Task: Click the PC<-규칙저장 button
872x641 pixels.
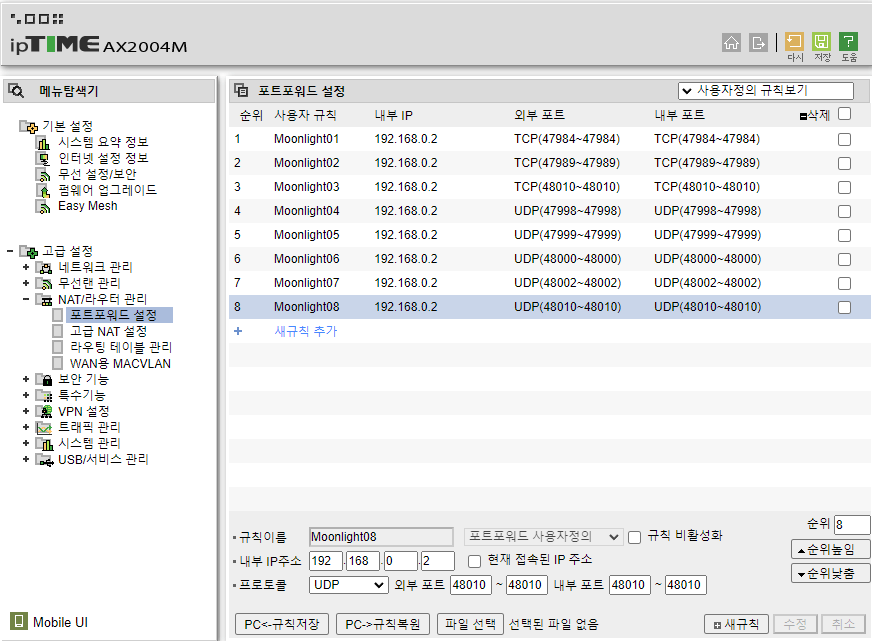Action: (x=282, y=624)
